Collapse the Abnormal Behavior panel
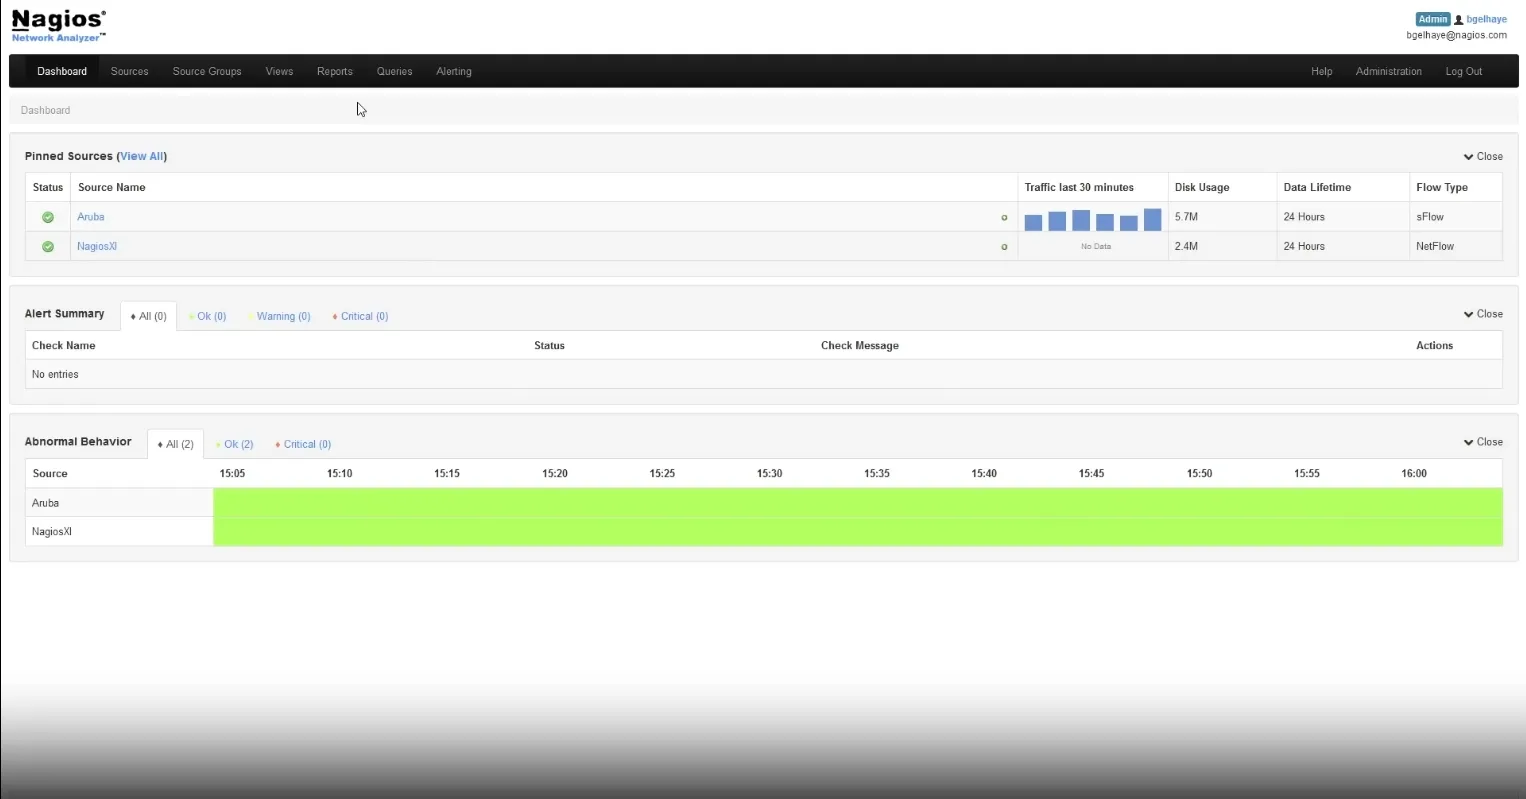Screen dimensions: 1526x799 [1483, 442]
